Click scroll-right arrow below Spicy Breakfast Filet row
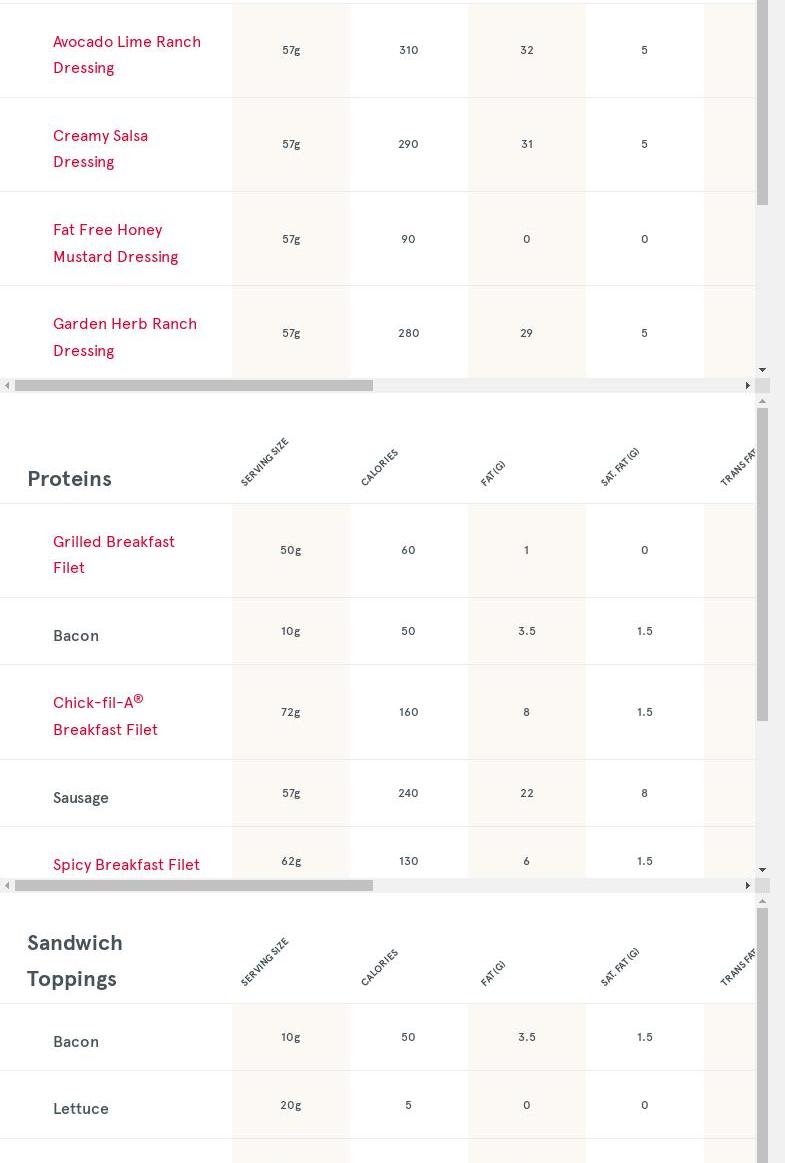Viewport: 785px width, 1163px height. coord(748,885)
